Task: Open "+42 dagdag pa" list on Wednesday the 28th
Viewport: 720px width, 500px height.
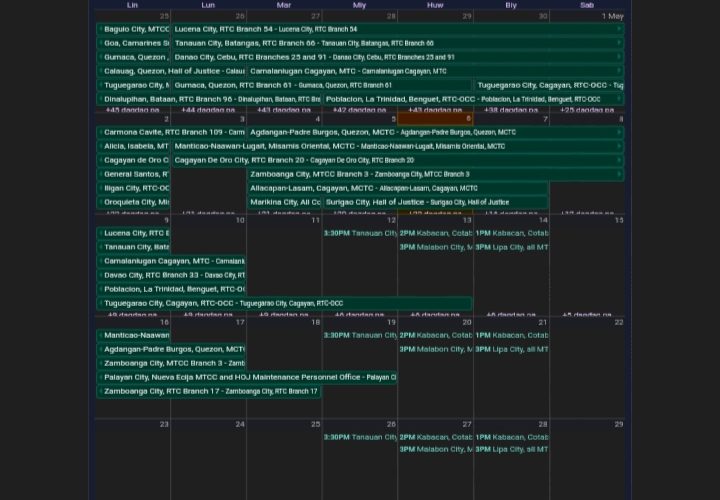Action: (359, 109)
